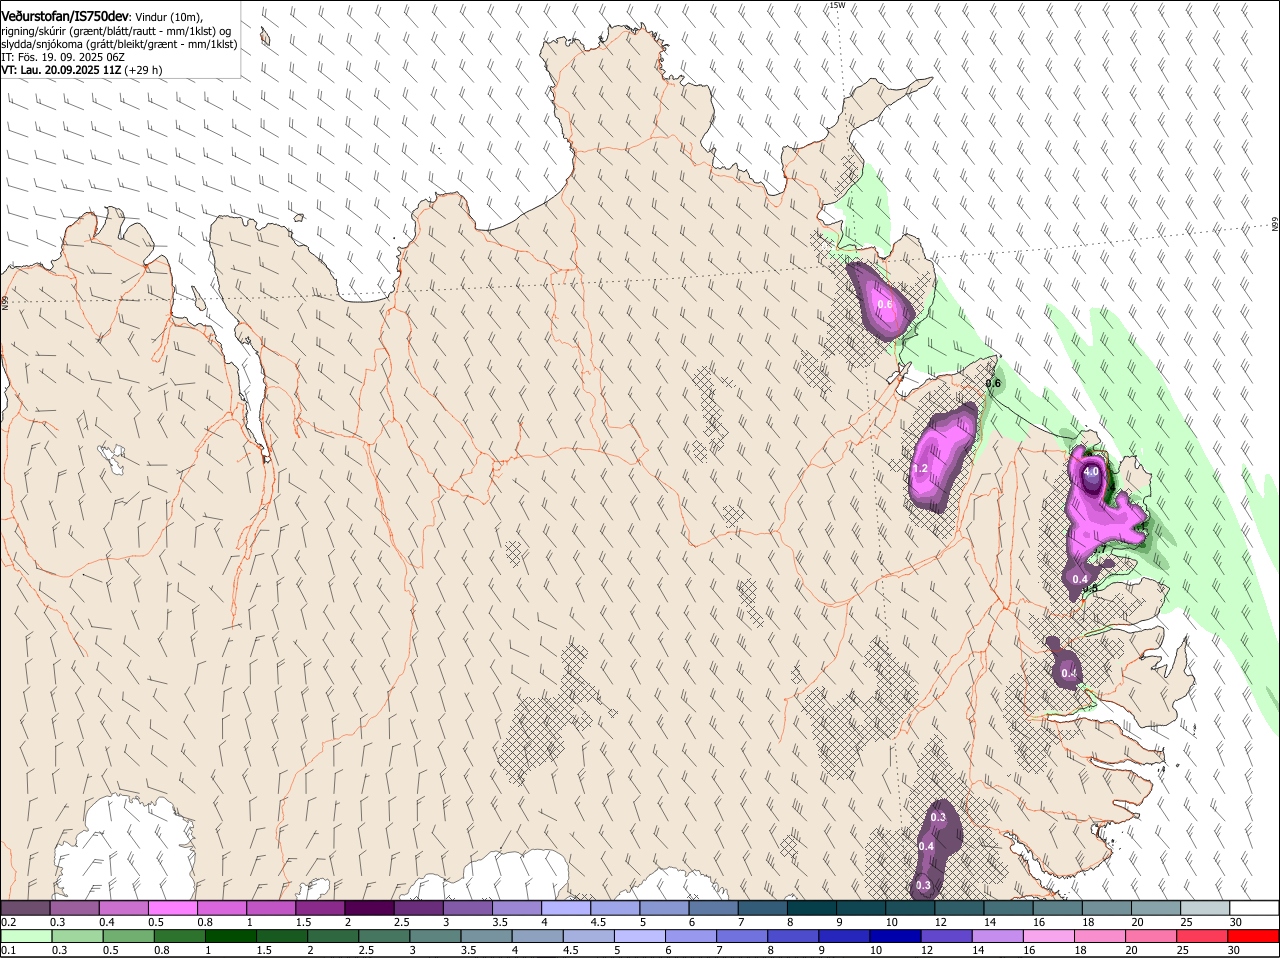Click the upper legend swatch between 8 and 9
The height and width of the screenshot is (958, 1280).
click(x=811, y=907)
